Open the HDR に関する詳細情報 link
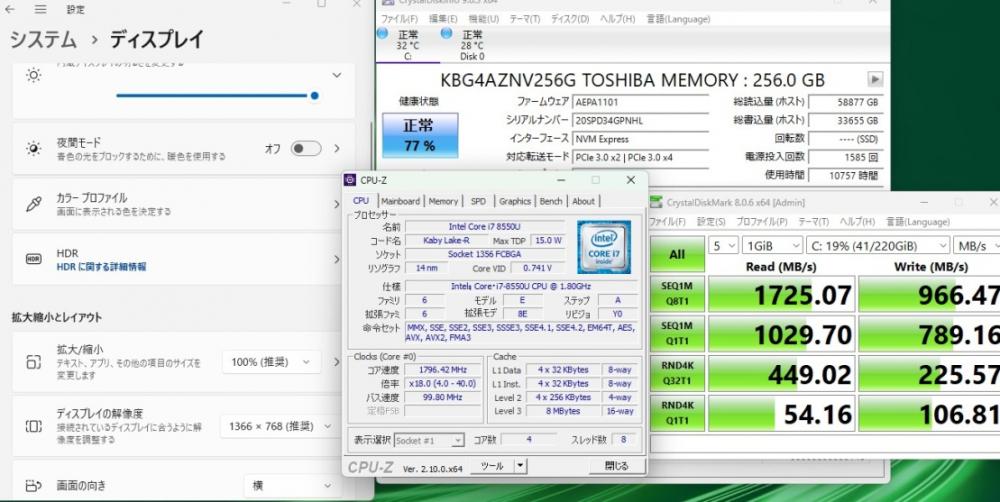The height and width of the screenshot is (502, 1000). (x=101, y=267)
